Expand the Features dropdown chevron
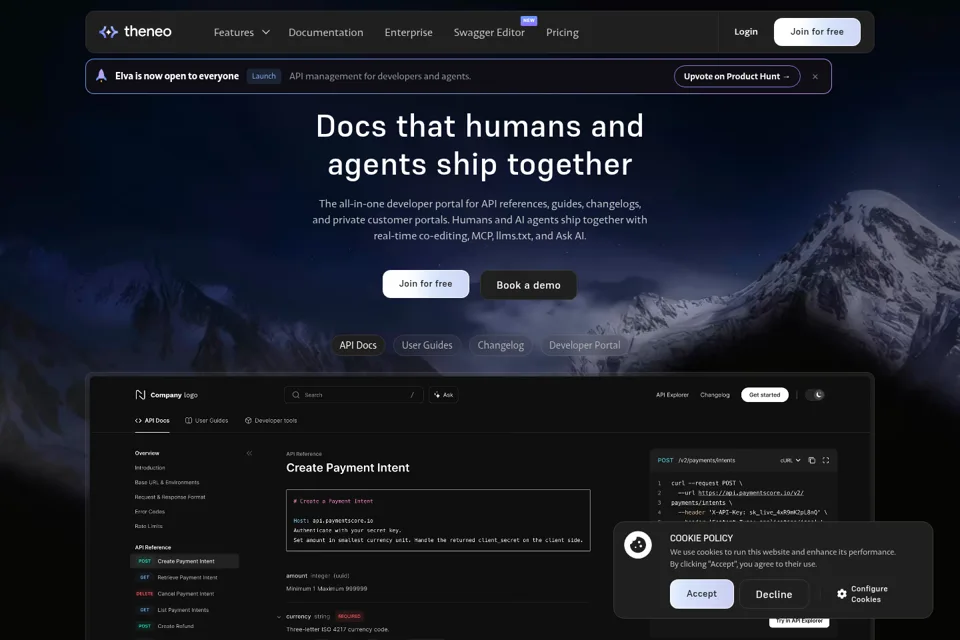 pos(266,32)
